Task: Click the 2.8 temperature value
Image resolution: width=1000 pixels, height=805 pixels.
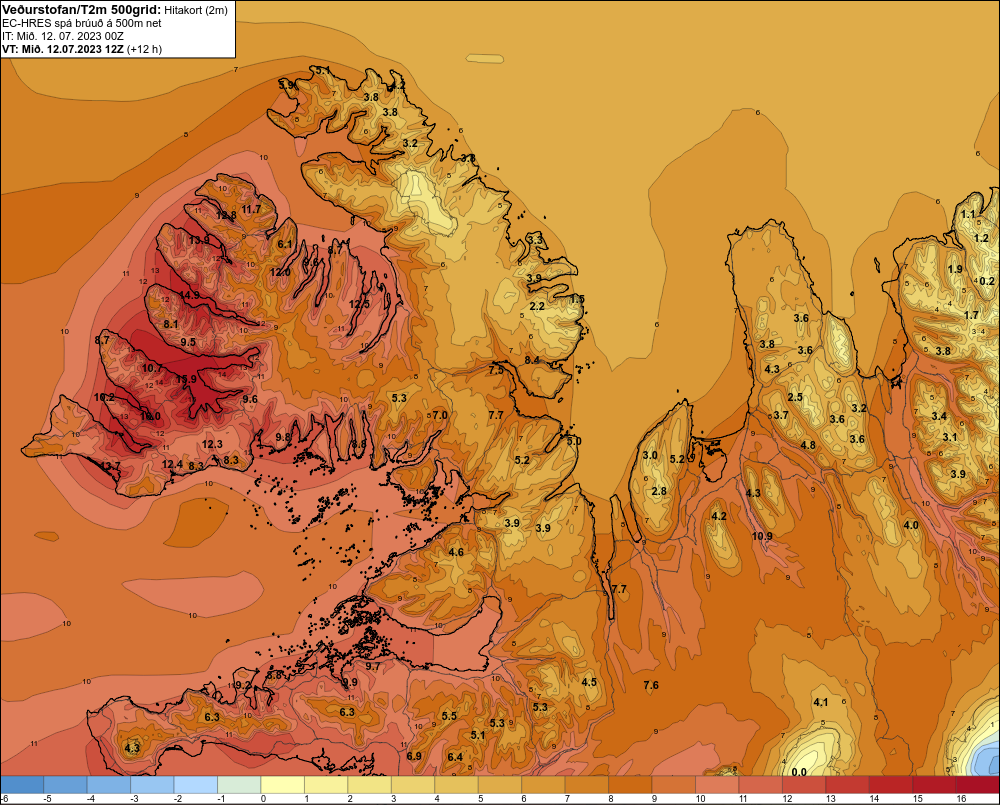Action: click(x=659, y=491)
